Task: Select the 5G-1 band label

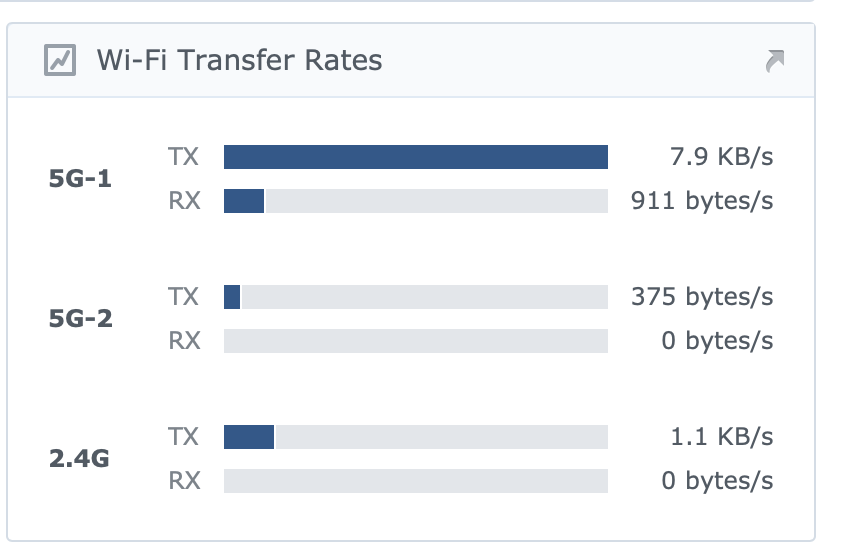Action: tap(81, 180)
